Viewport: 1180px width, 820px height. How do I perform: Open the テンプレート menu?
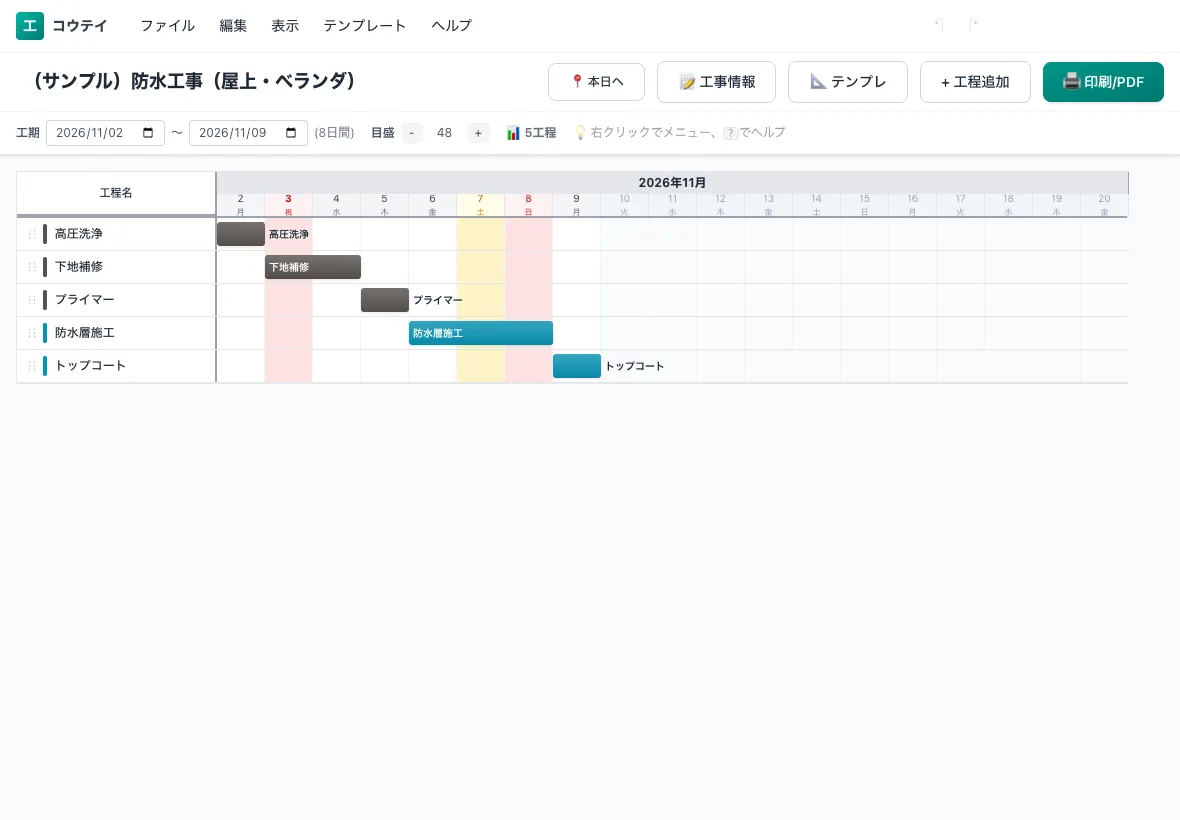click(x=364, y=26)
